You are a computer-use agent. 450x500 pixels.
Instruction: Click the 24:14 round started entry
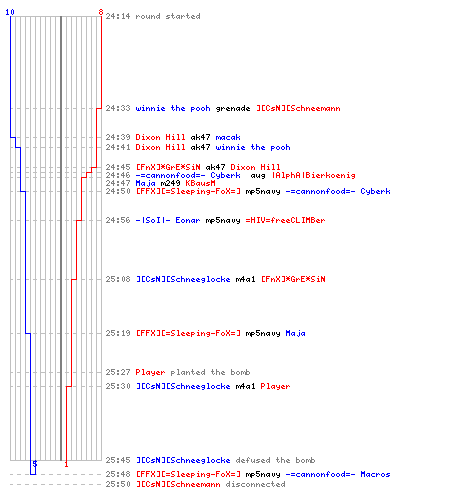click(153, 16)
